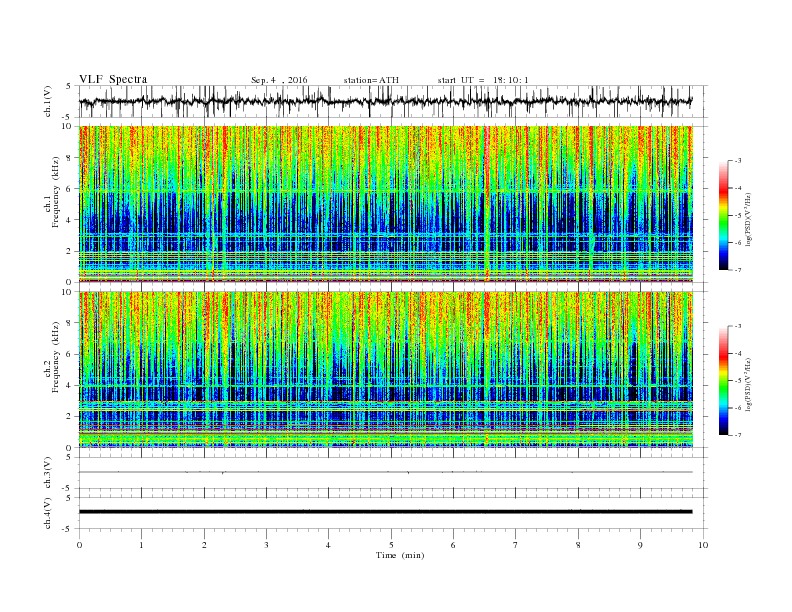The width and height of the screenshot is (792, 612).
Task: Click the "3" time axis tick label
Action: tap(266, 545)
